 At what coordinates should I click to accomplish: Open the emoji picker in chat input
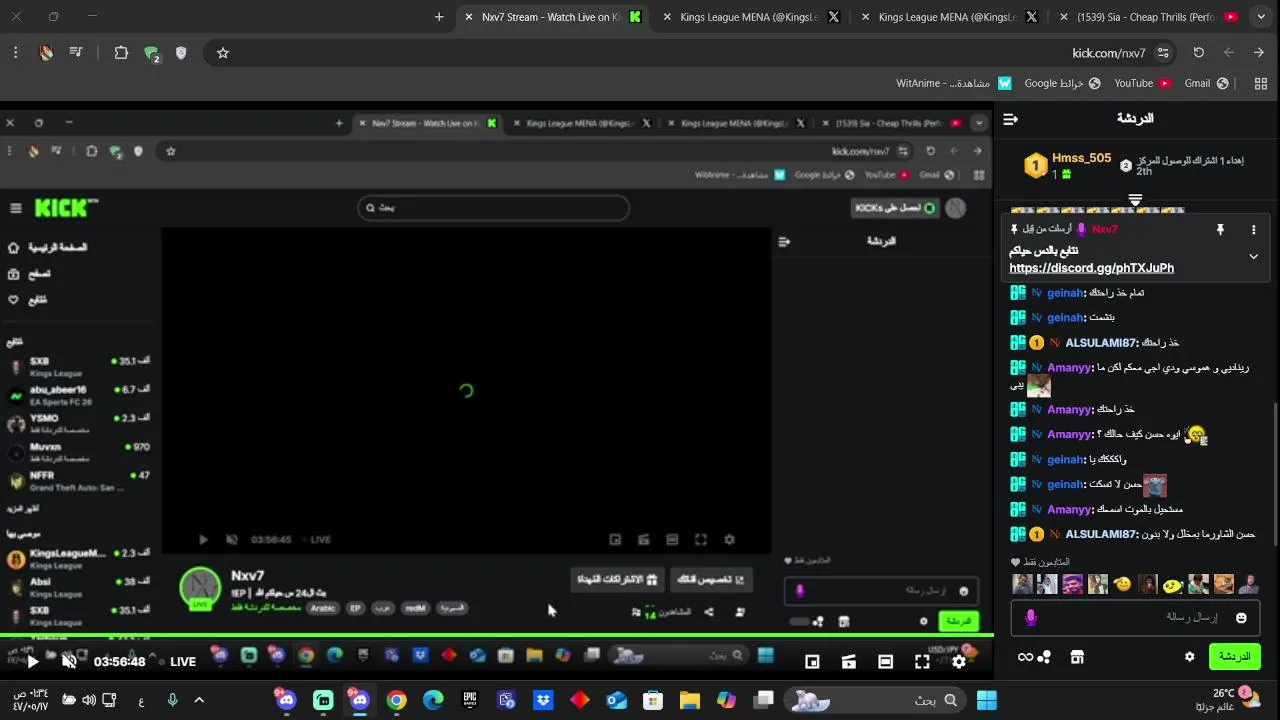pyautogui.click(x=1241, y=618)
